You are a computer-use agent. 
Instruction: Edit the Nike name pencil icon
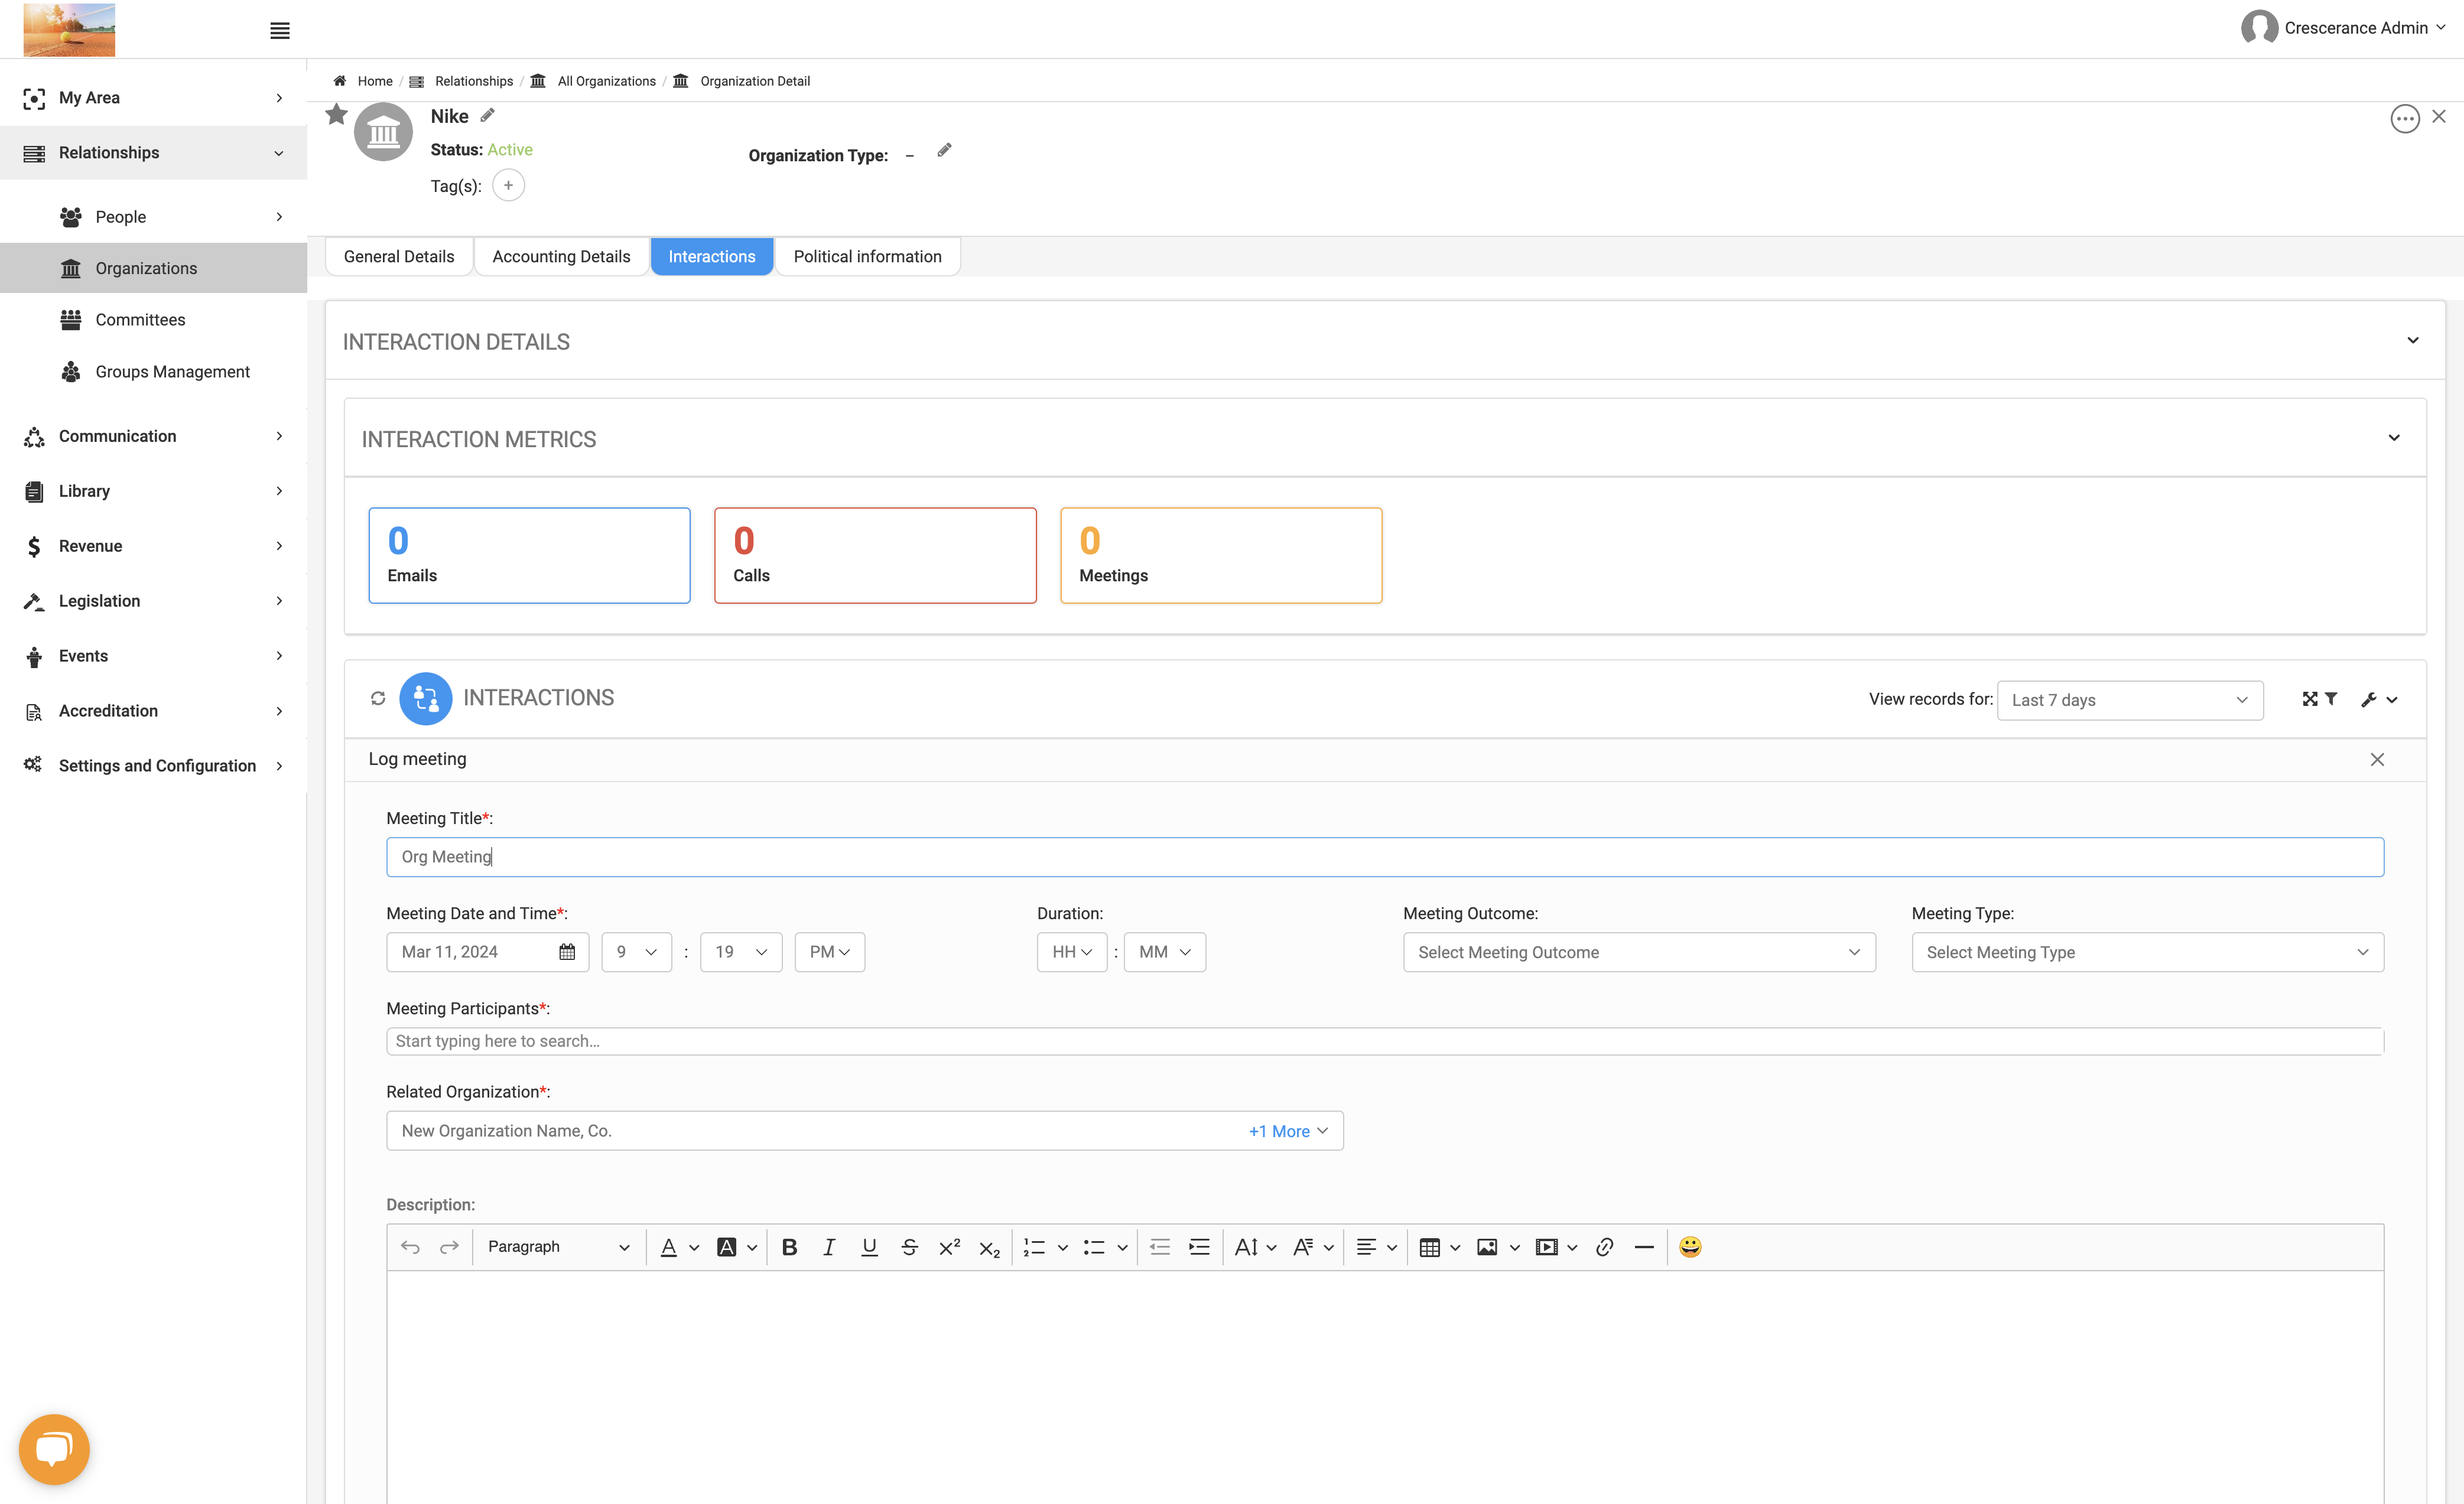(487, 115)
